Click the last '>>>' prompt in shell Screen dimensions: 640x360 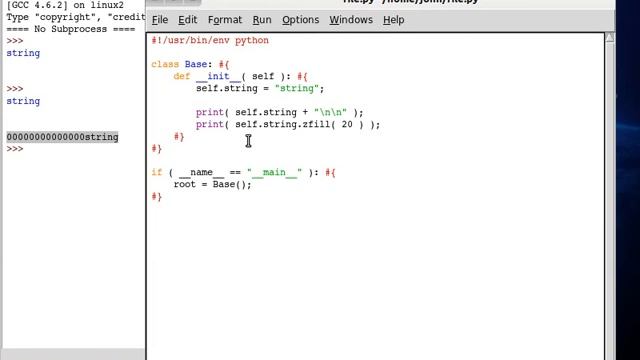click(15, 149)
